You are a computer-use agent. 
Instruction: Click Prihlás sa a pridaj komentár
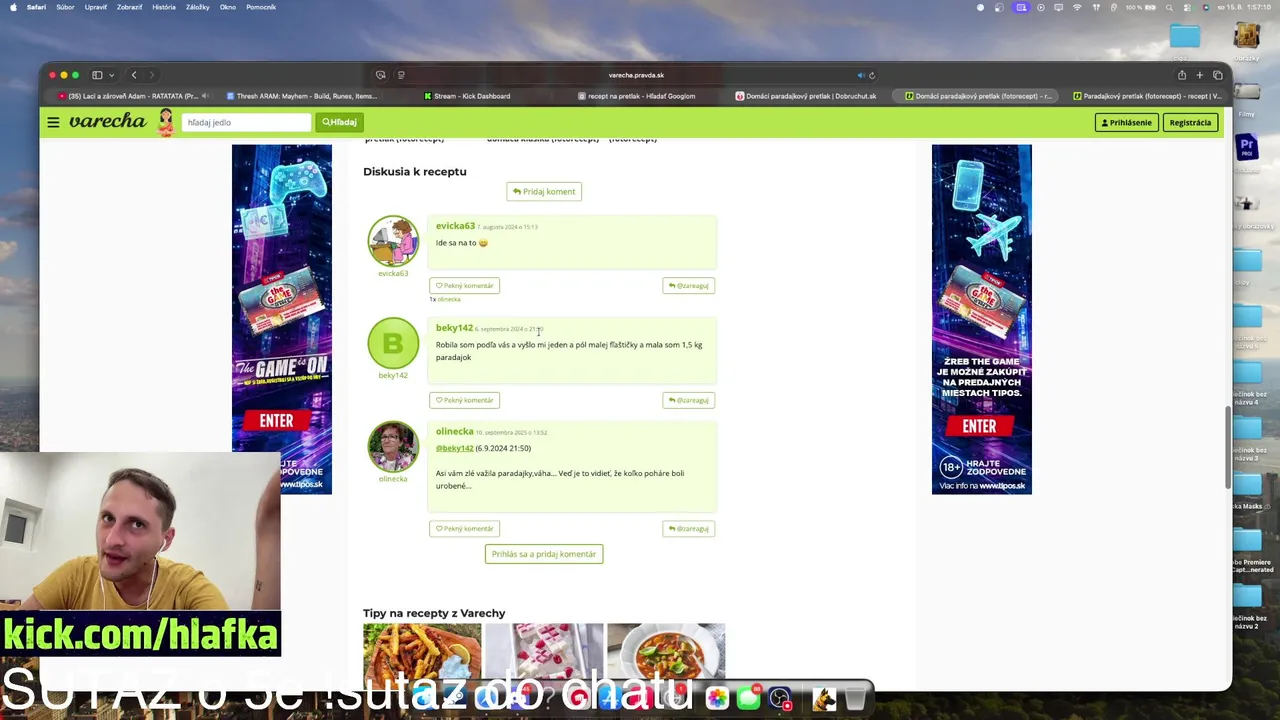click(x=544, y=554)
